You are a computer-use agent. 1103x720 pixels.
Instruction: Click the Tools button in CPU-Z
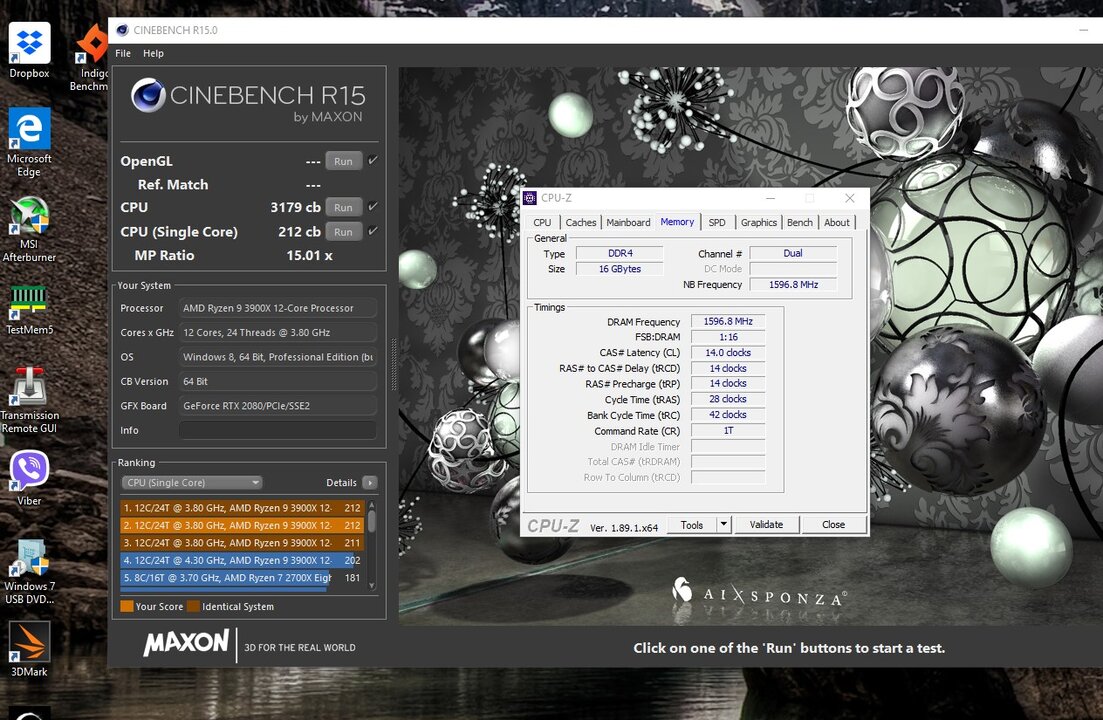(691, 525)
